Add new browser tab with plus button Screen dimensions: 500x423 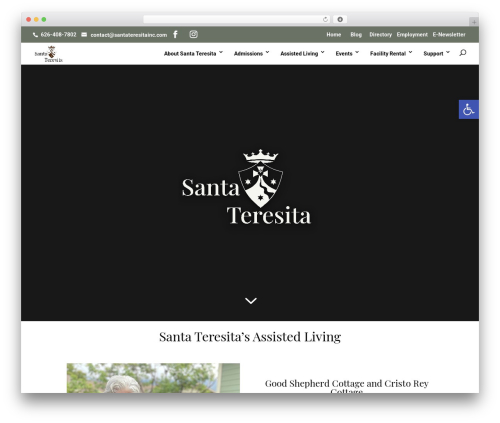tap(474, 22)
